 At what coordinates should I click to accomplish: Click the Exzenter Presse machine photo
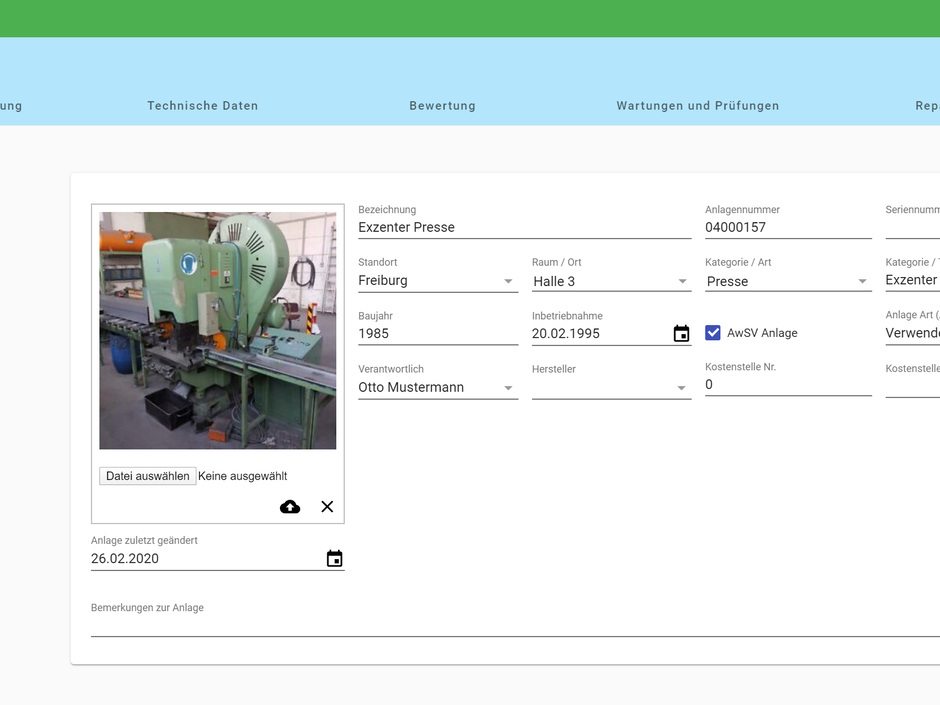[x=218, y=330]
